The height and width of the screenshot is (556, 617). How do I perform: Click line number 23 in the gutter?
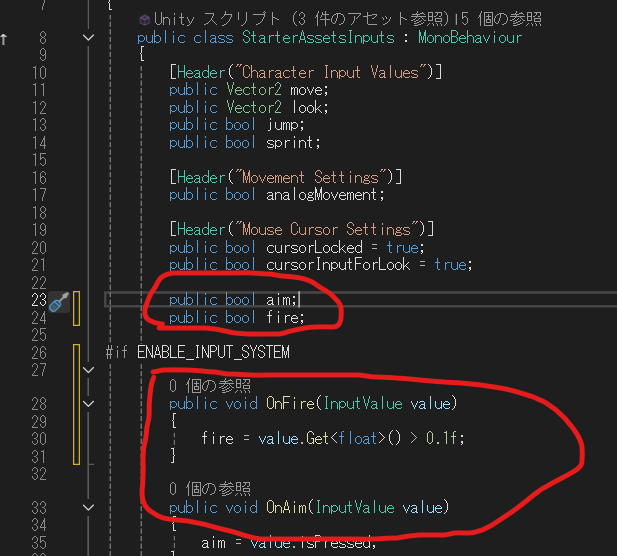click(39, 300)
